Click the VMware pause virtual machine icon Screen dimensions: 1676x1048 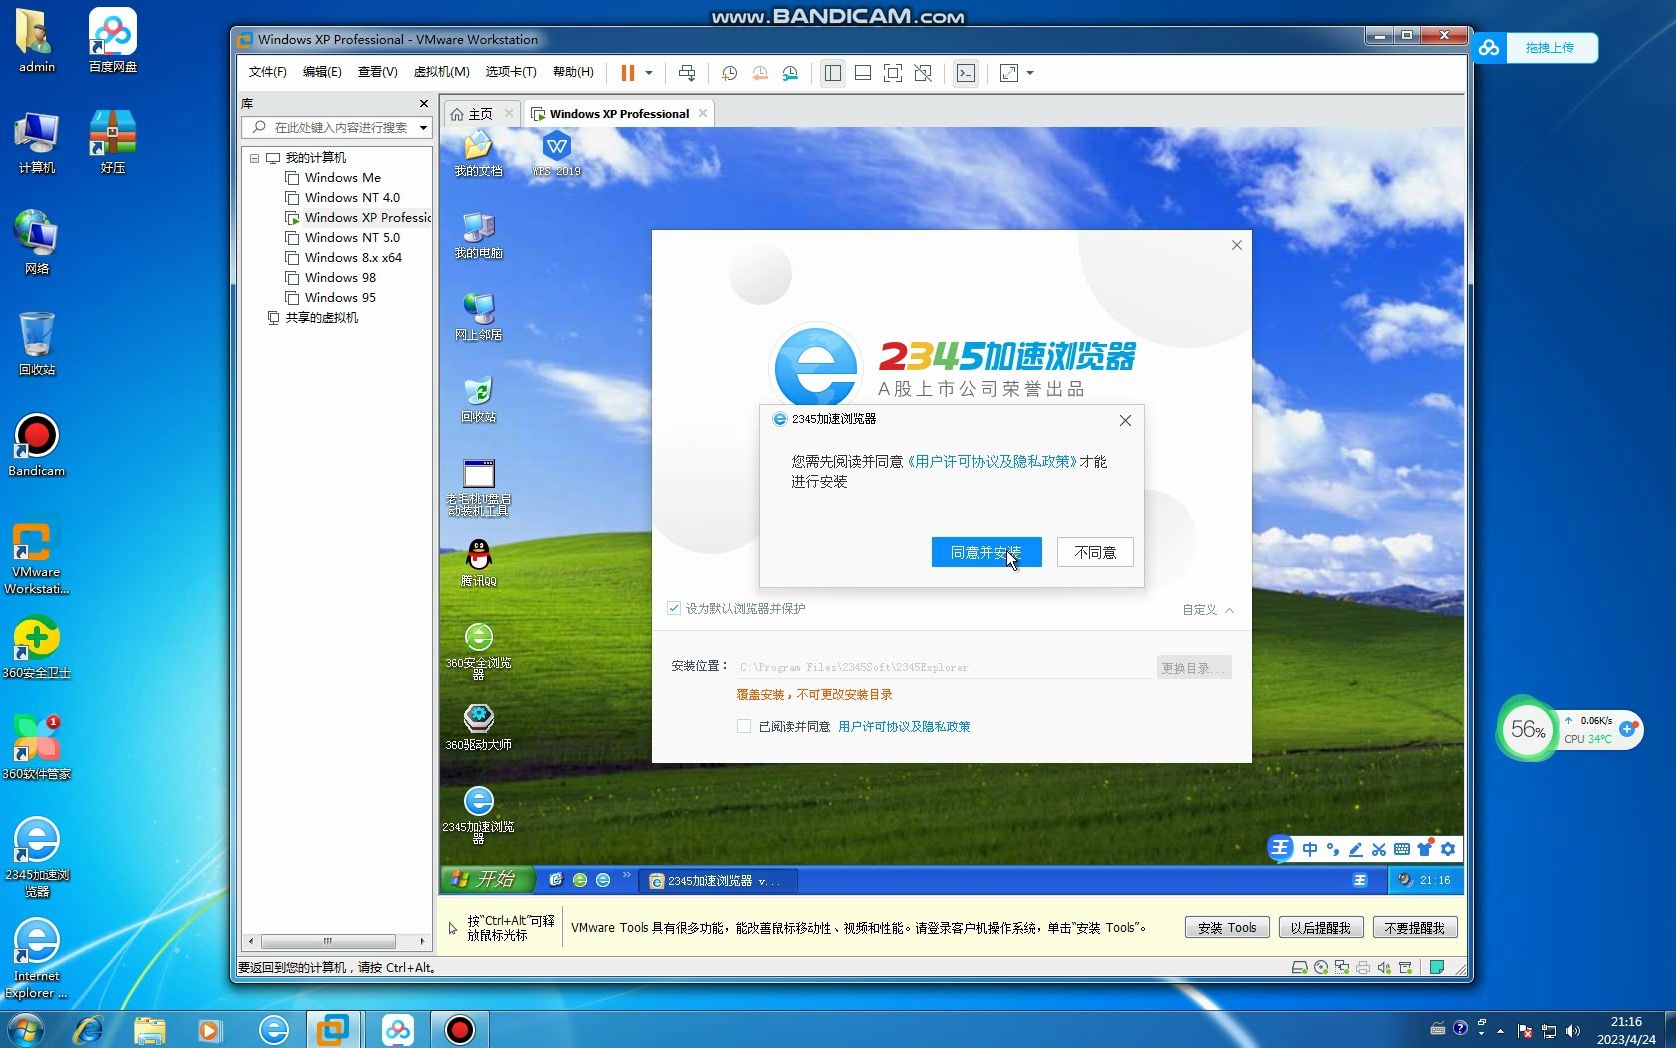628,73
